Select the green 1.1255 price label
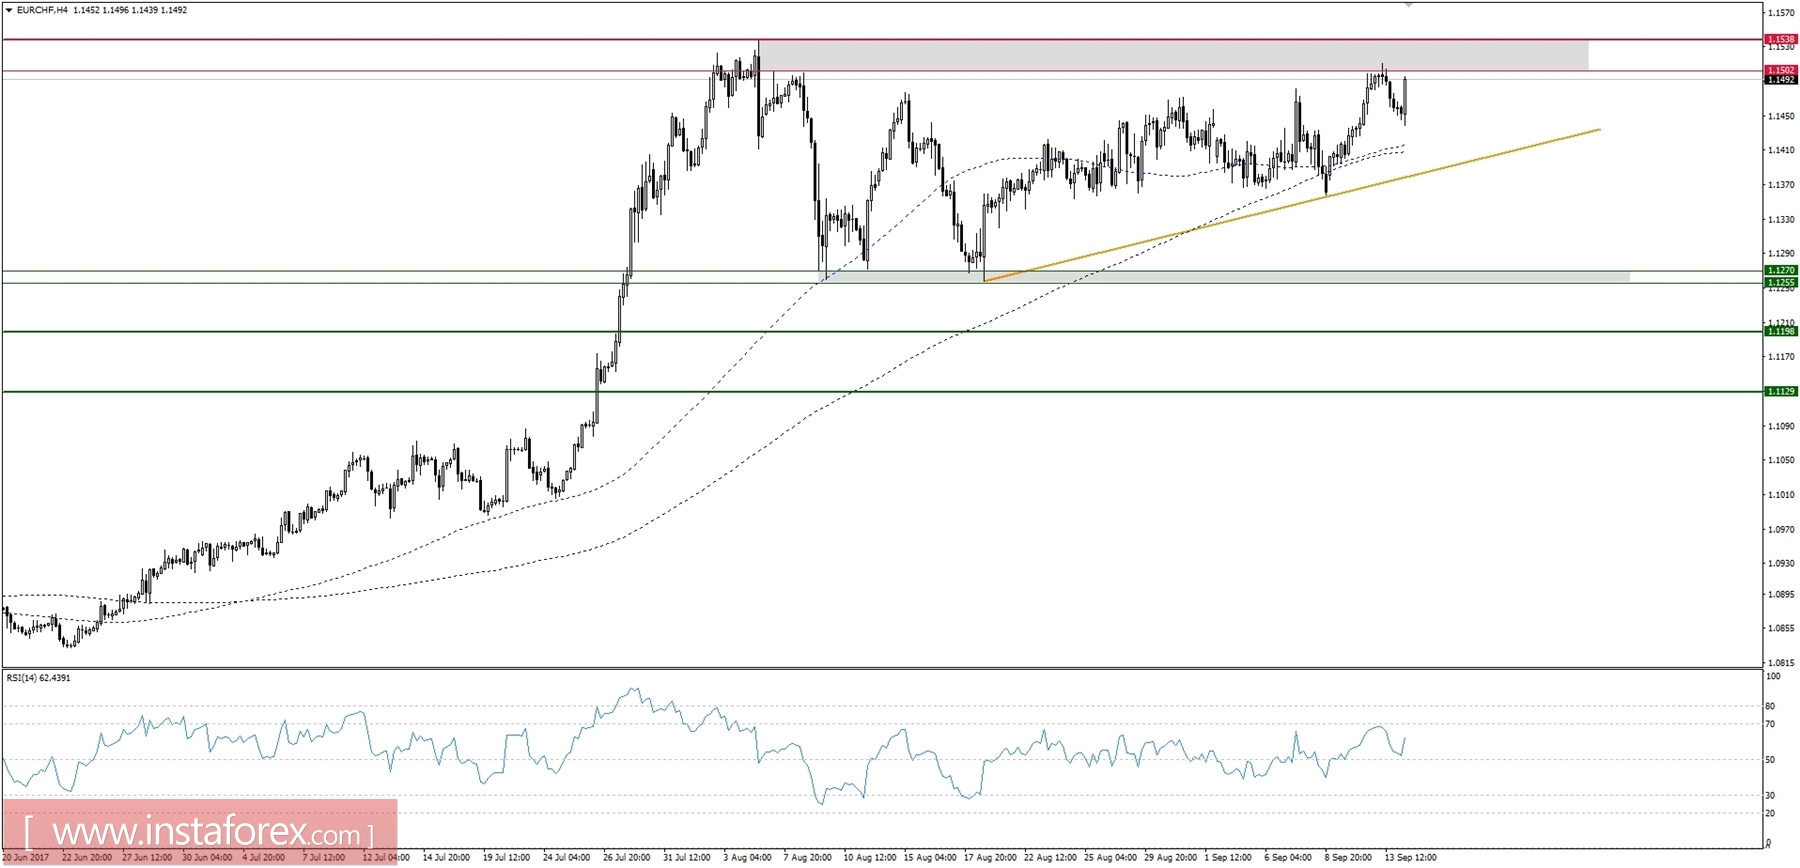 (1781, 282)
